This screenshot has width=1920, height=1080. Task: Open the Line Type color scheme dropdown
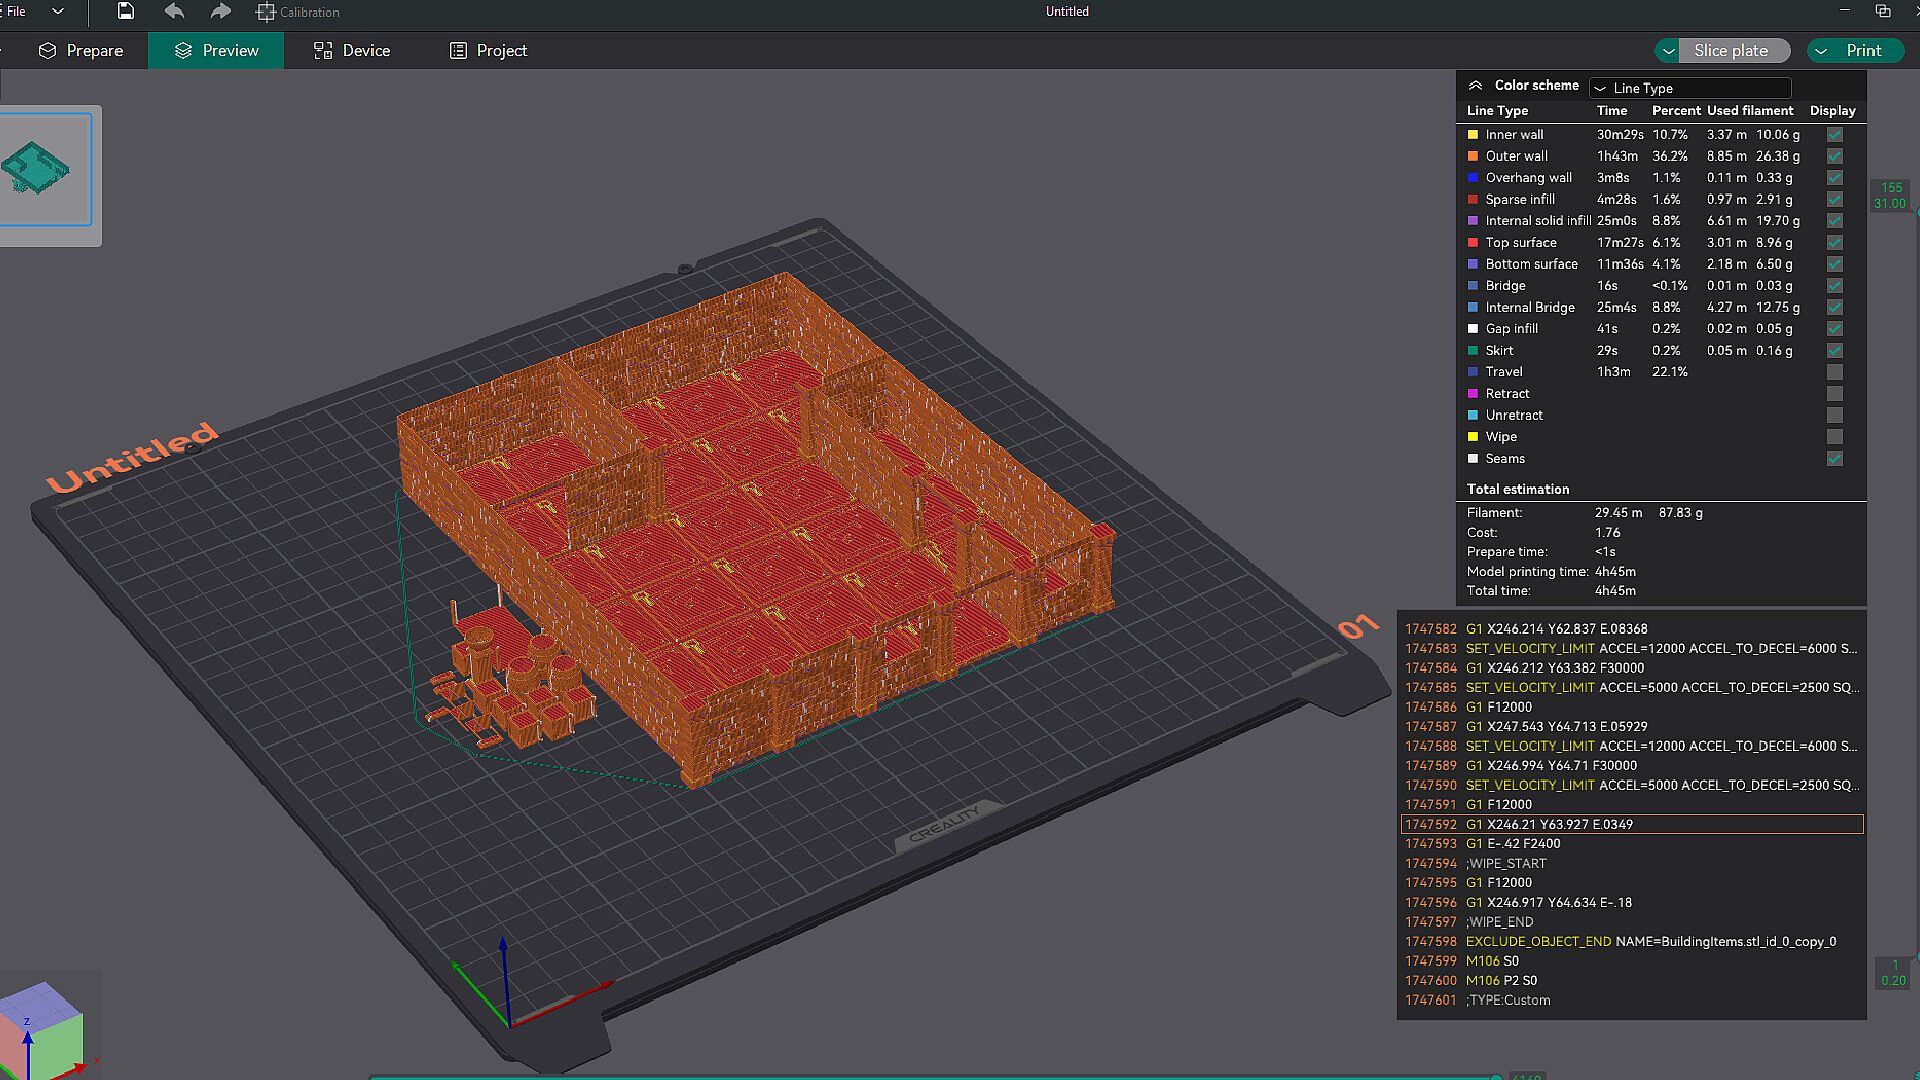[1690, 88]
